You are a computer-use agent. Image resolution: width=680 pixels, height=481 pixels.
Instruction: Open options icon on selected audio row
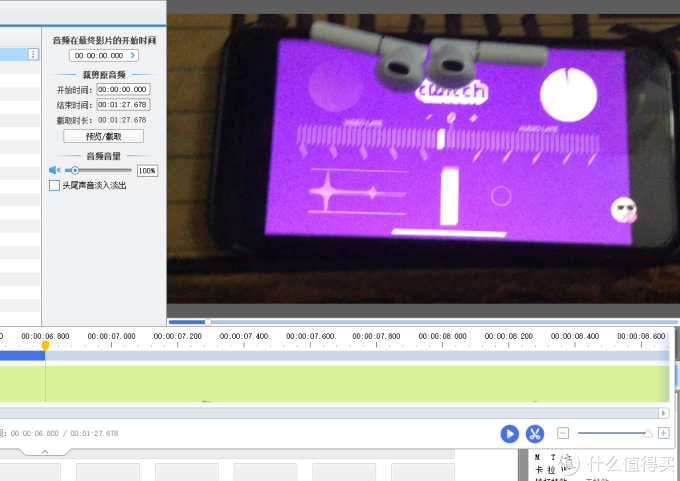click(33, 54)
